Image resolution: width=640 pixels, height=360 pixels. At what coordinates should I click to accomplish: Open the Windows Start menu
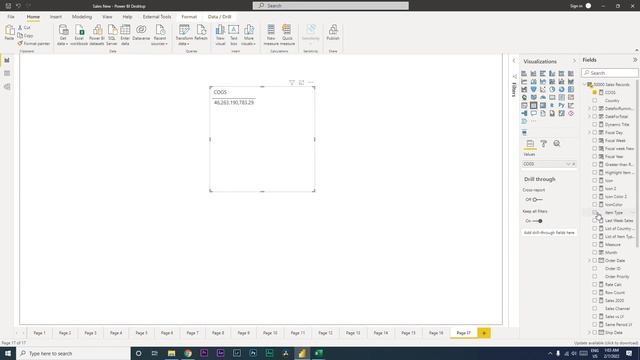[x=8, y=353]
